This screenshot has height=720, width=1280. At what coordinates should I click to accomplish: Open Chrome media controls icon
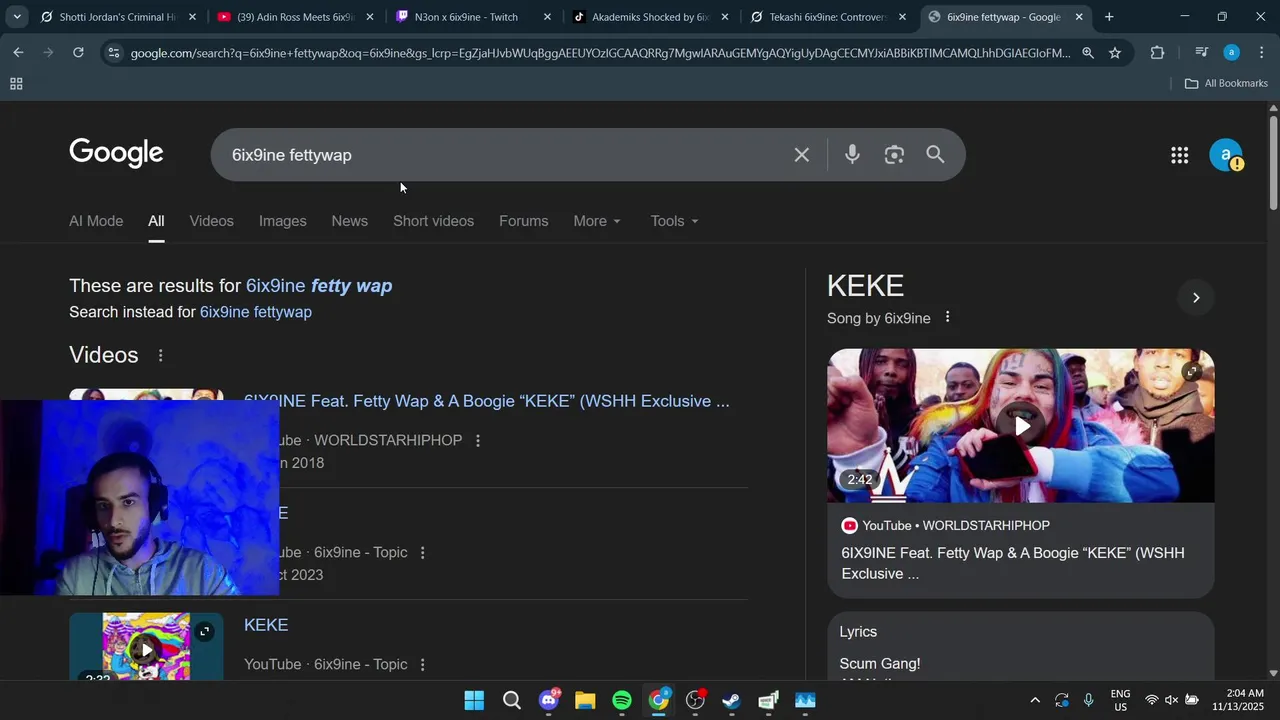click(x=1201, y=53)
